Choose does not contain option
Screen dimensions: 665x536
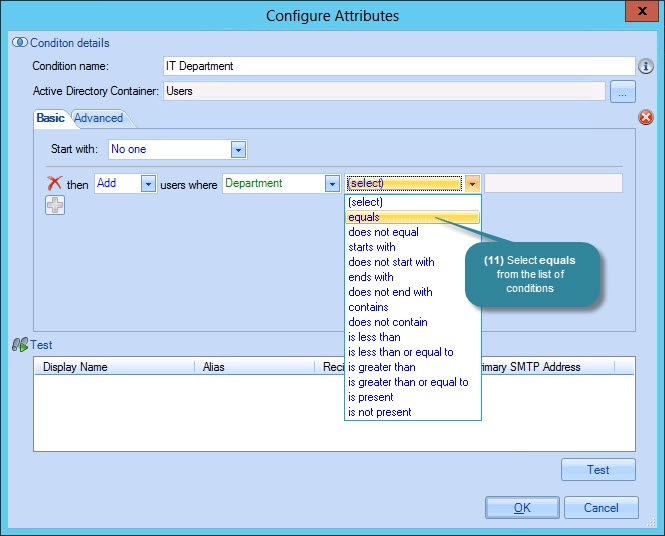[x=413, y=322]
